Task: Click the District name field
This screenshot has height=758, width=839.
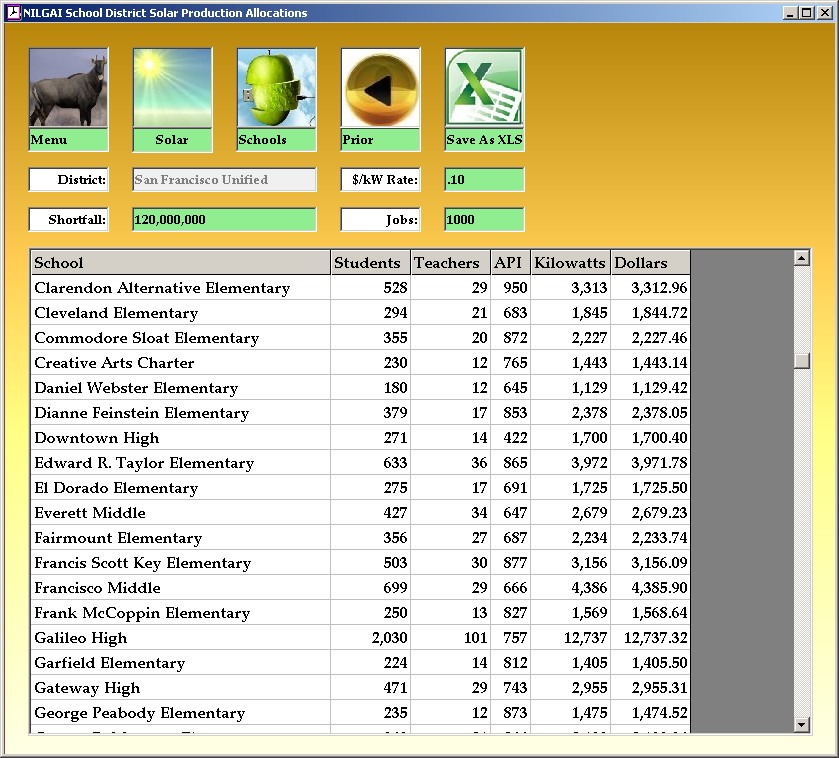Action: tap(224, 180)
